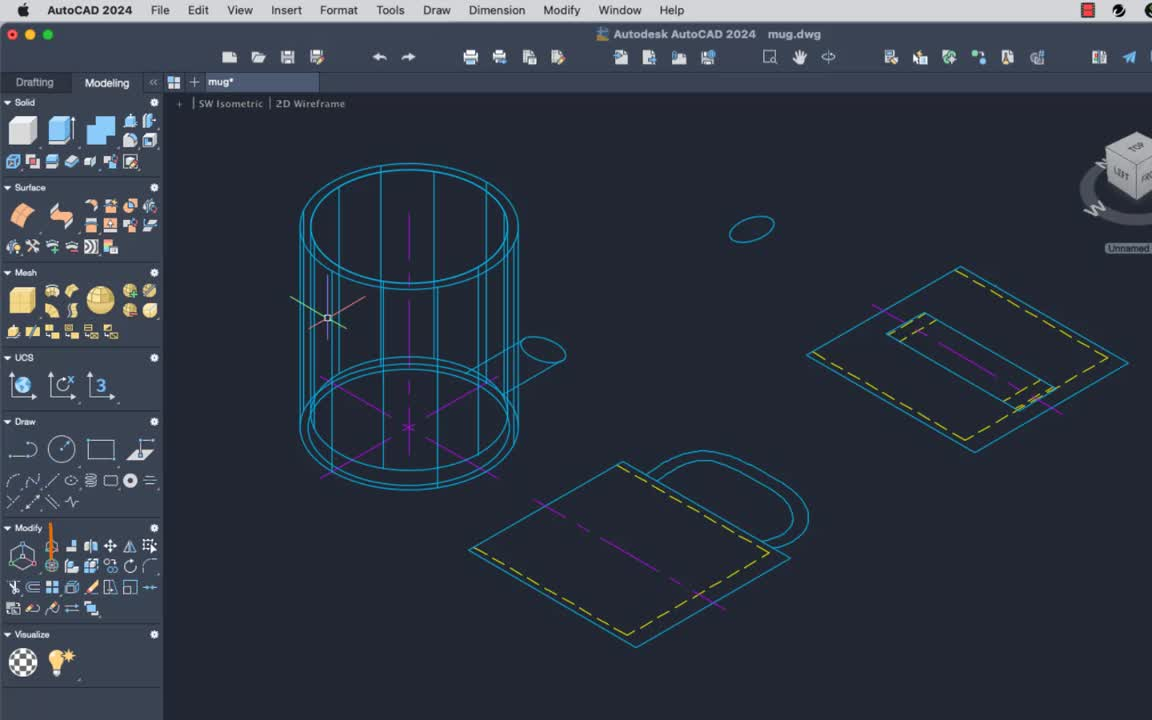Select the Polyline draw tool
The height and width of the screenshot is (720, 1152).
(x=23, y=450)
